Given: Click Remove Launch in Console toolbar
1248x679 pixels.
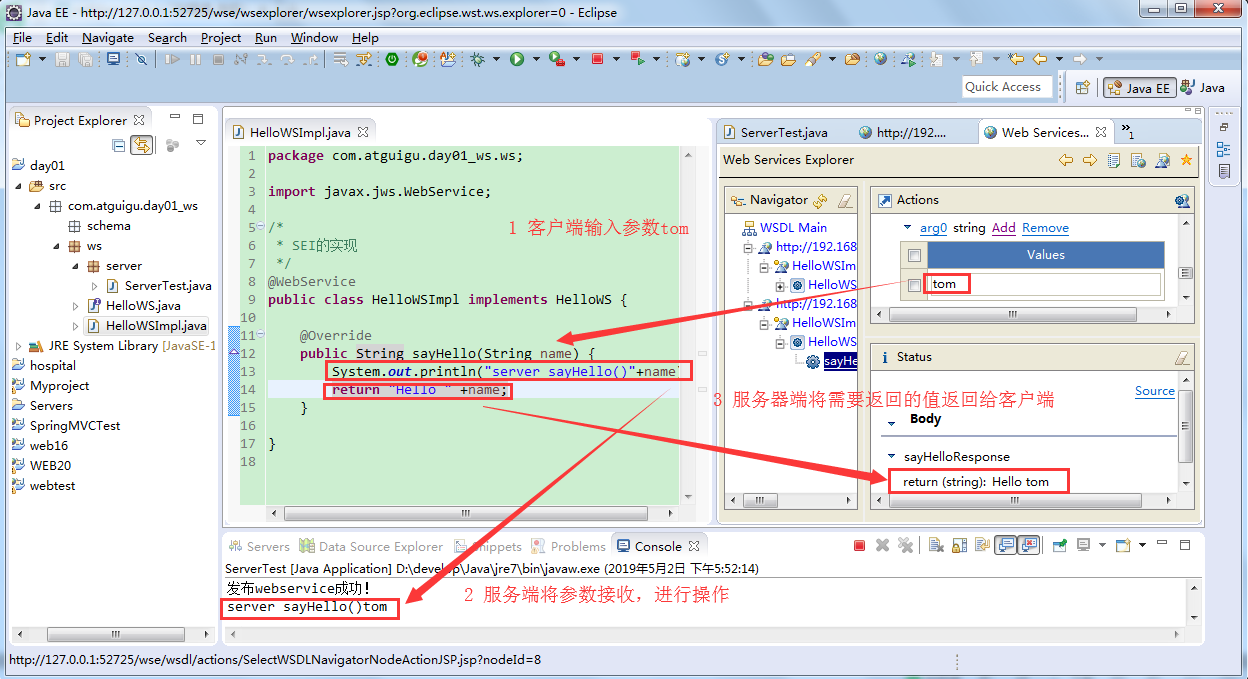Looking at the screenshot, I should (882, 546).
